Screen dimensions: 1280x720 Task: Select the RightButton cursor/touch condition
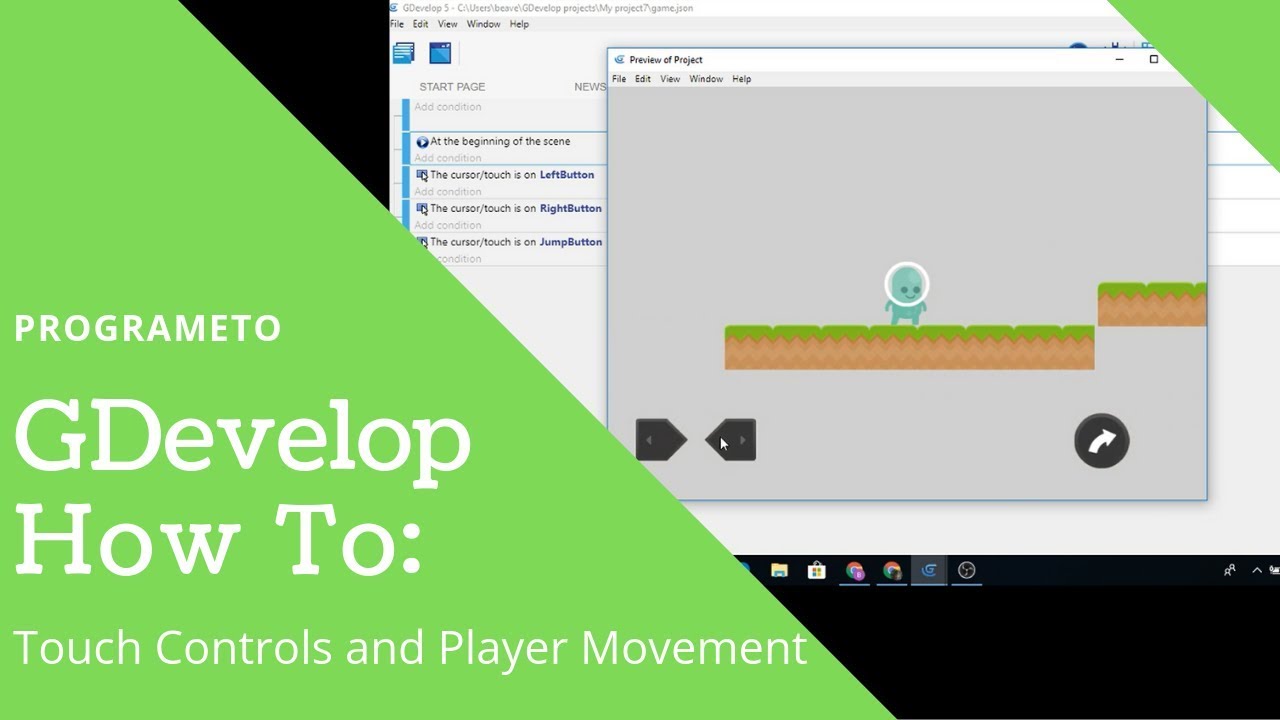516,209
